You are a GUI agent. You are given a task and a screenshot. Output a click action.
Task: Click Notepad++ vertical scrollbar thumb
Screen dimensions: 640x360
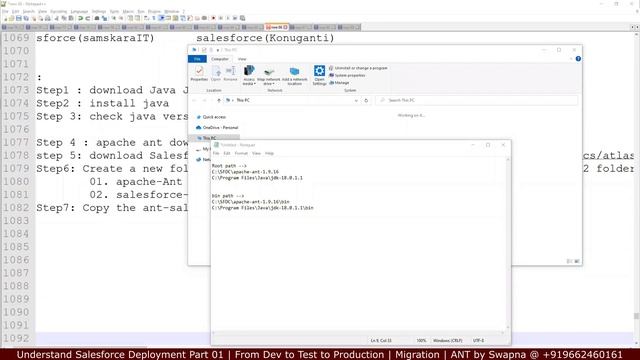click(x=636, y=316)
